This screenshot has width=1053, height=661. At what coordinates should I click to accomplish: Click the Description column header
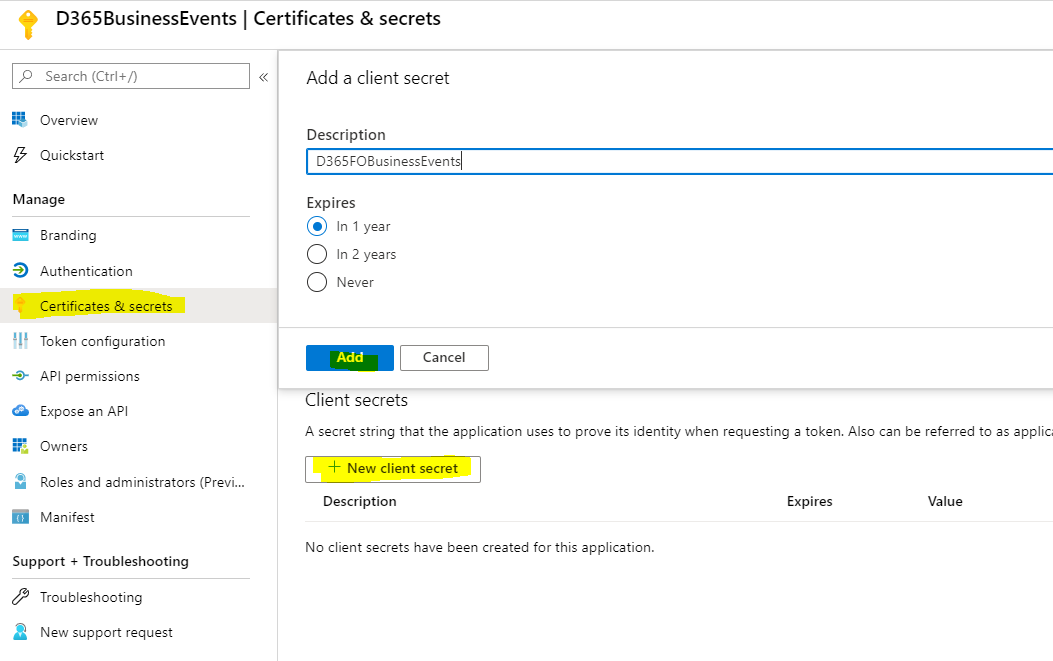click(359, 501)
